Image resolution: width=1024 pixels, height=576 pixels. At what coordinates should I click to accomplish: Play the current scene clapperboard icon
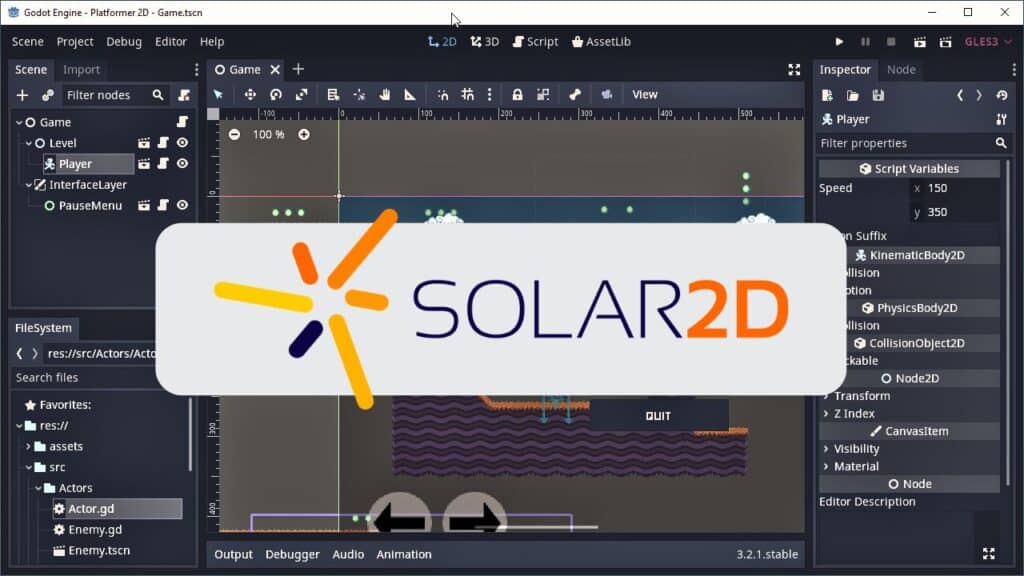920,42
